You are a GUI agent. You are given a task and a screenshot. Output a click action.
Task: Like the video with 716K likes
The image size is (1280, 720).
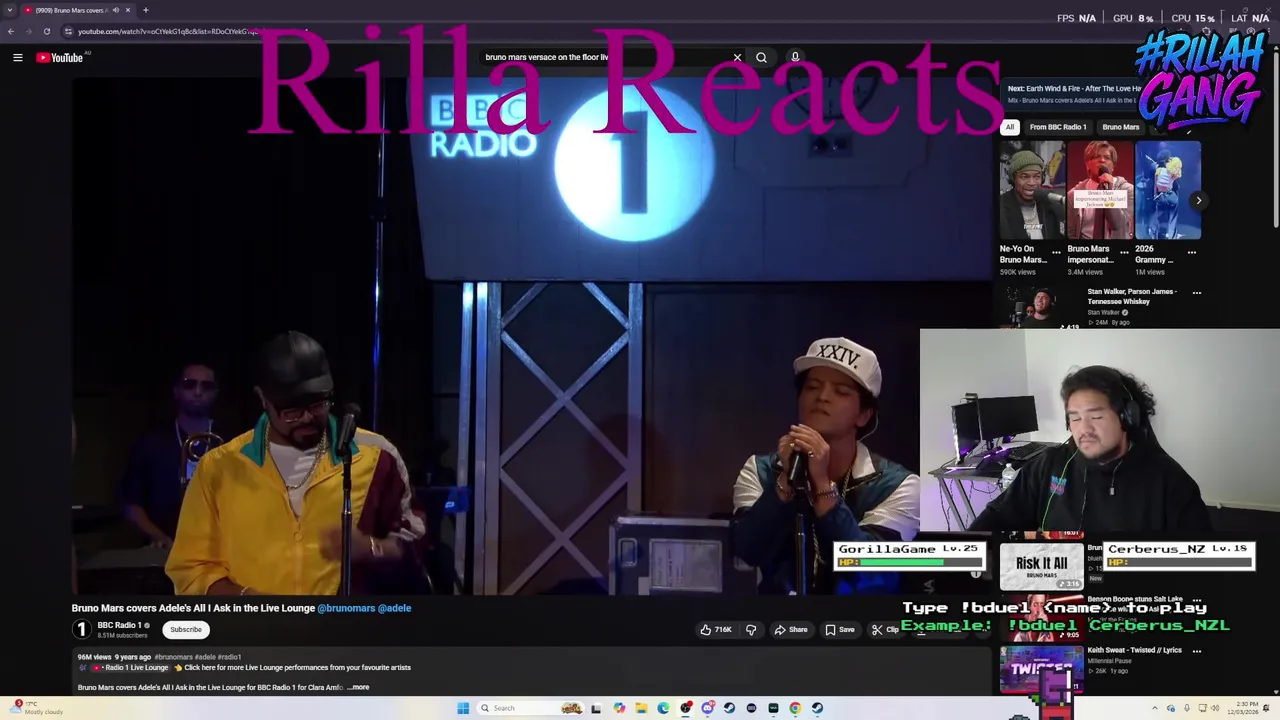[716, 630]
